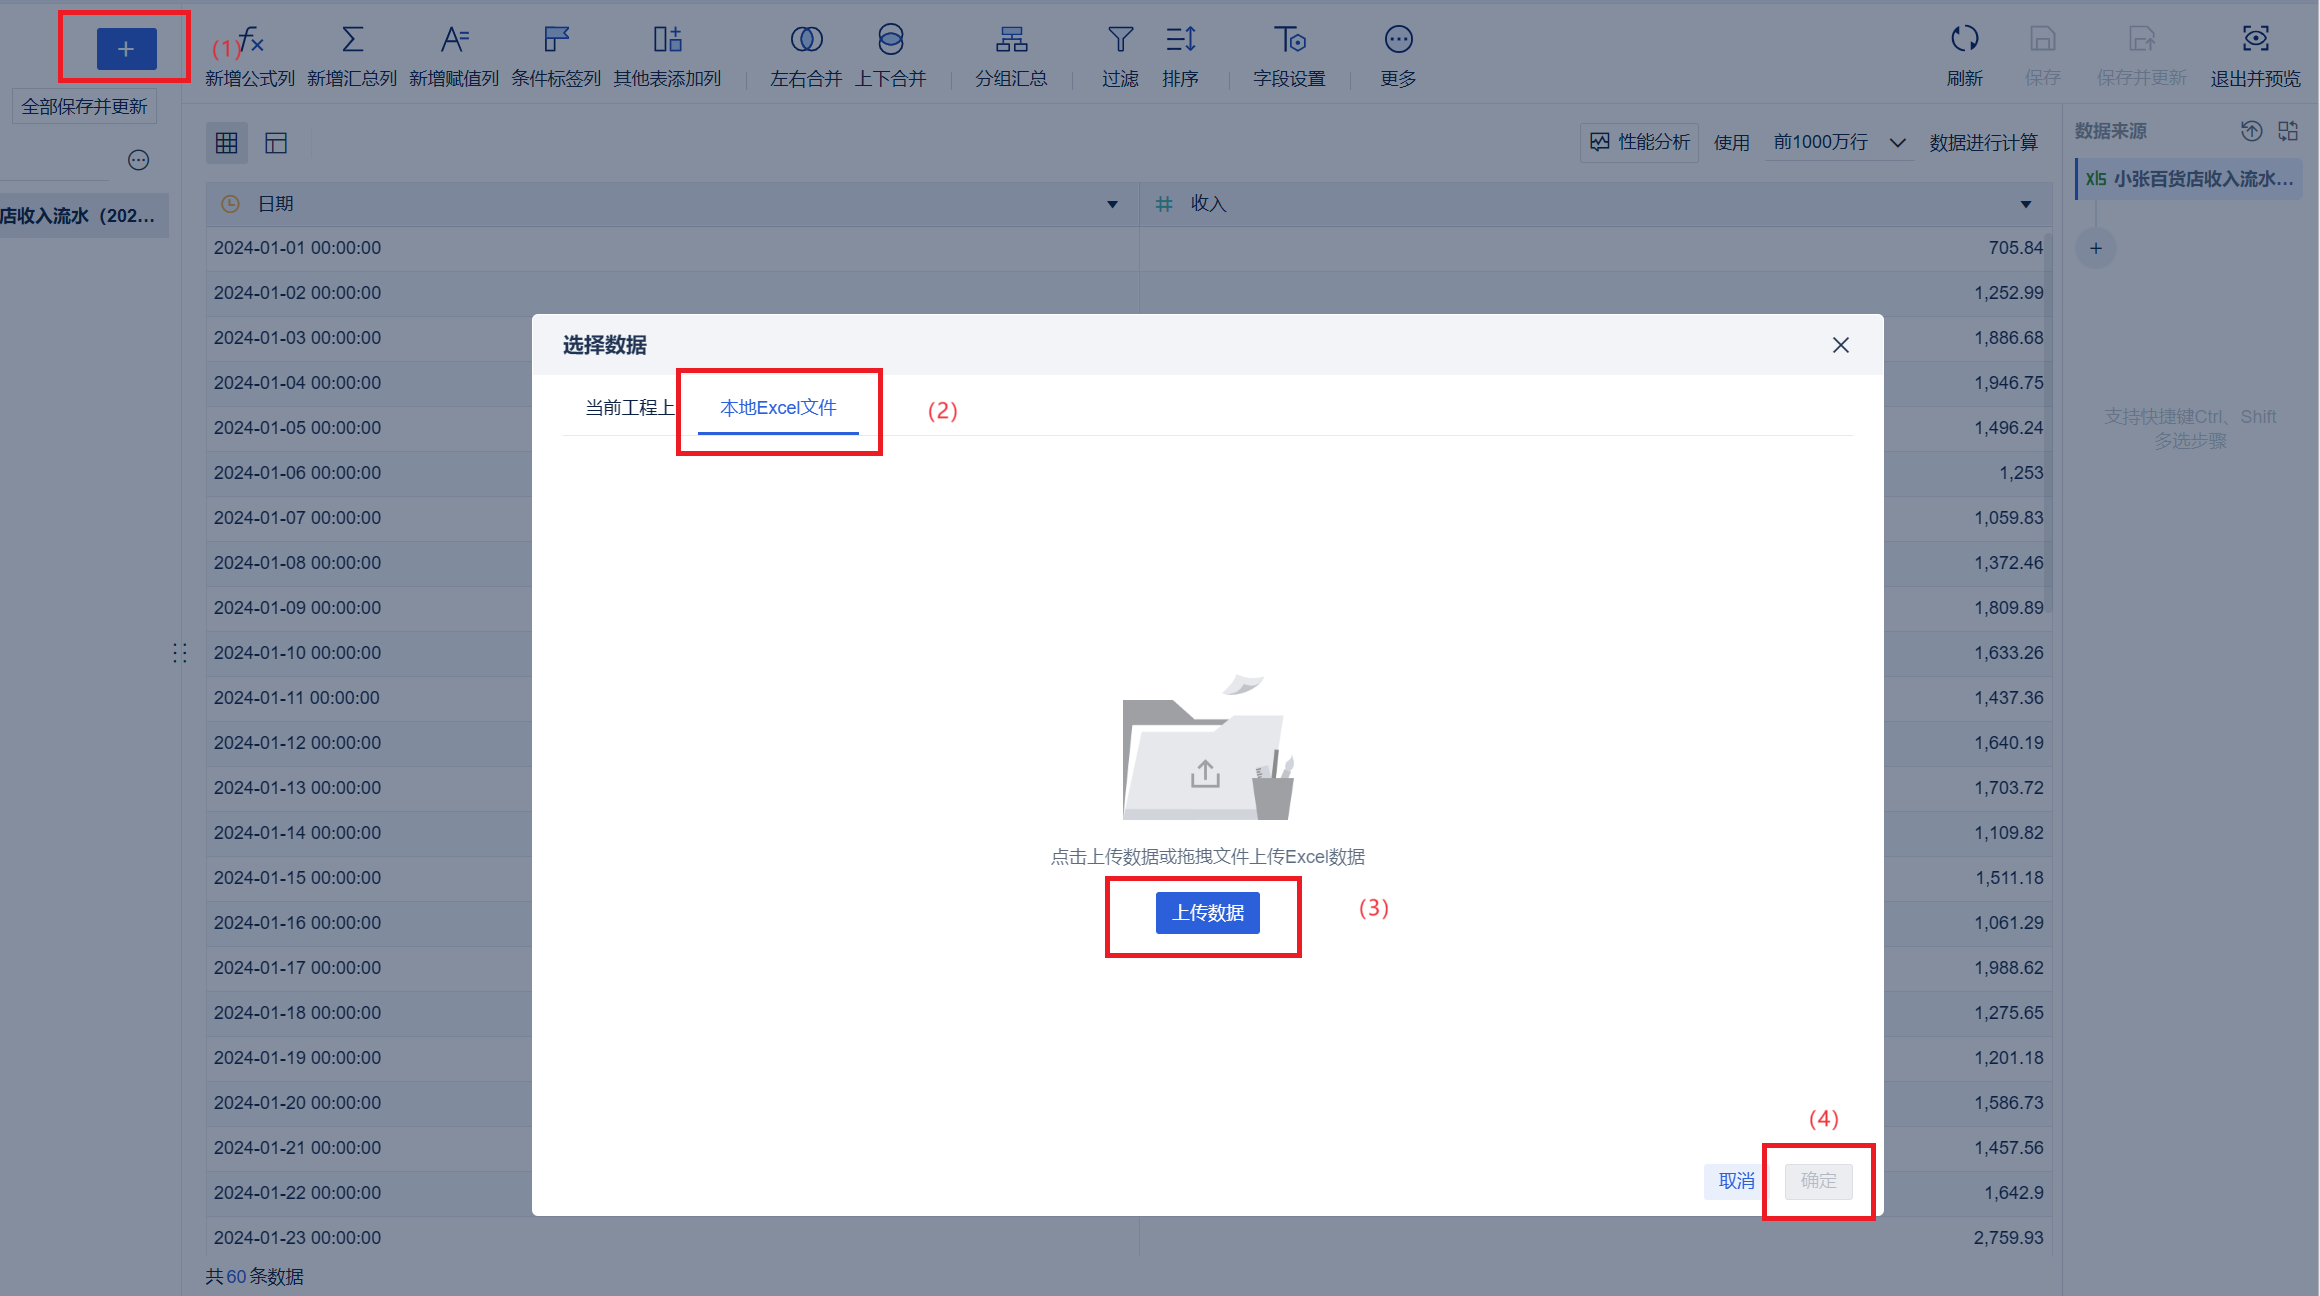Viewport: 2320px width, 1296px height.
Task: Click the Save (保存) icon
Action: tap(2042, 56)
